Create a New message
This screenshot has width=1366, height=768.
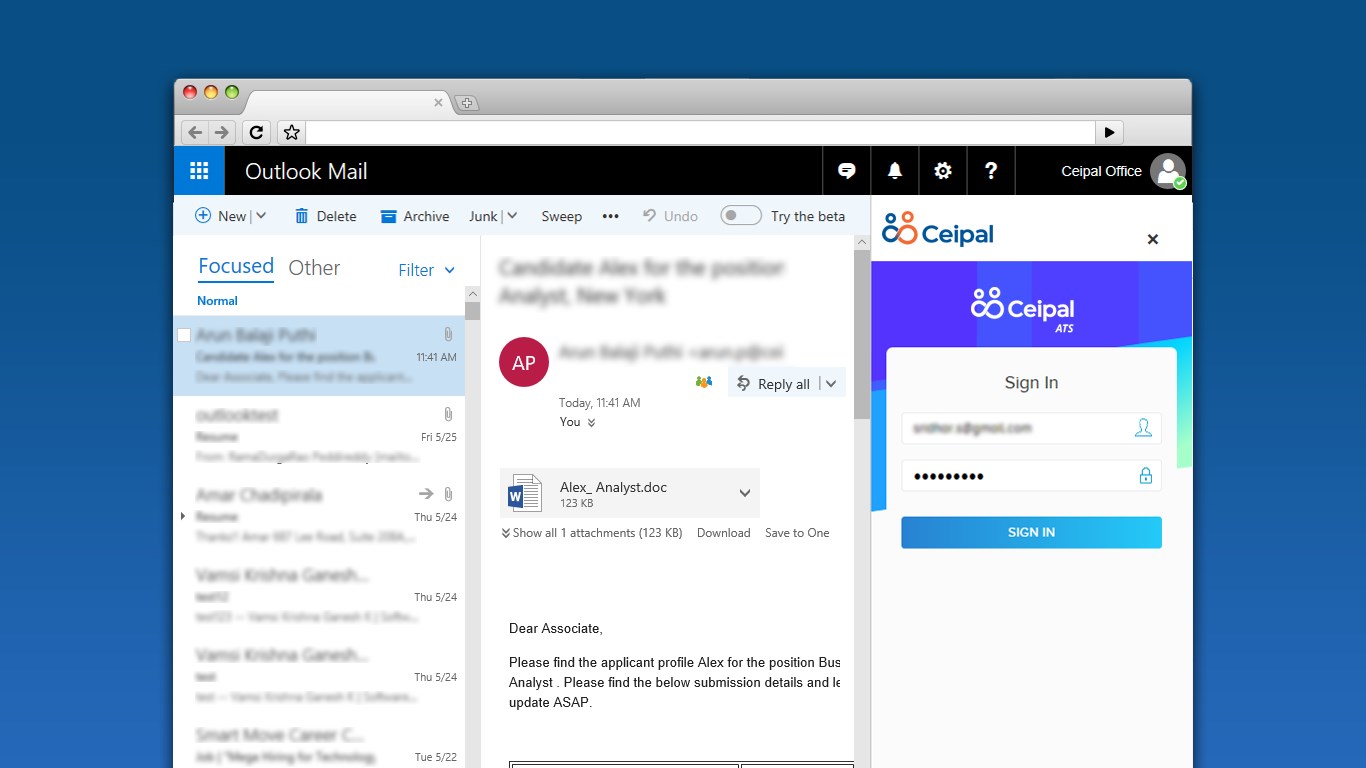221,216
